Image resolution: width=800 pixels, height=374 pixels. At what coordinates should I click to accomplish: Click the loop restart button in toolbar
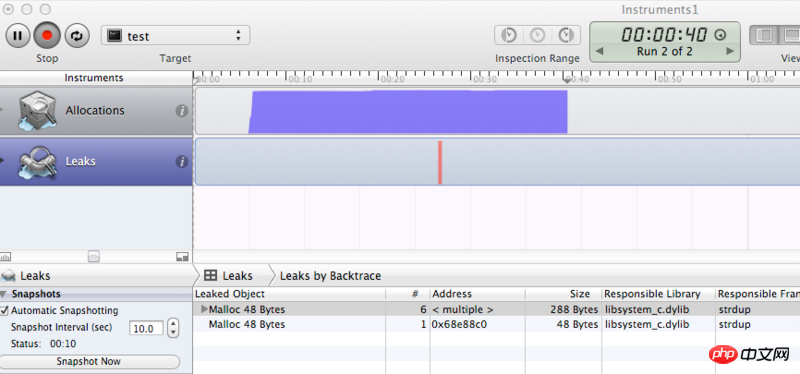click(77, 36)
